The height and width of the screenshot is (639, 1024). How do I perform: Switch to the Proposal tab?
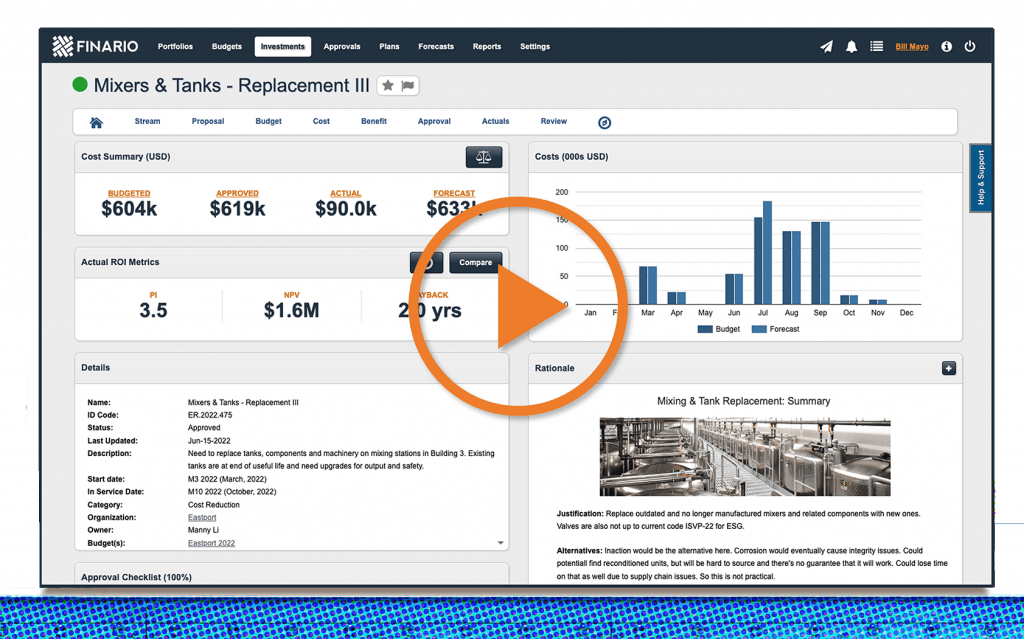(208, 122)
